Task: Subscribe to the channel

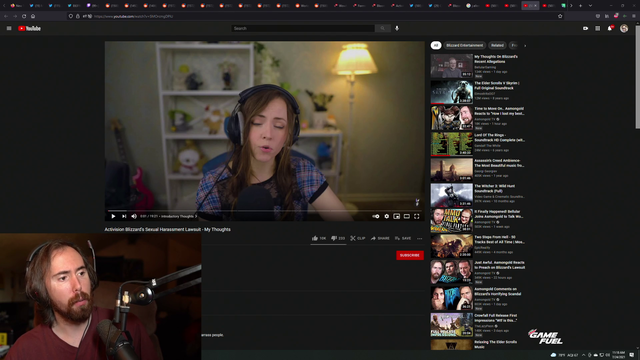Action: [410, 255]
